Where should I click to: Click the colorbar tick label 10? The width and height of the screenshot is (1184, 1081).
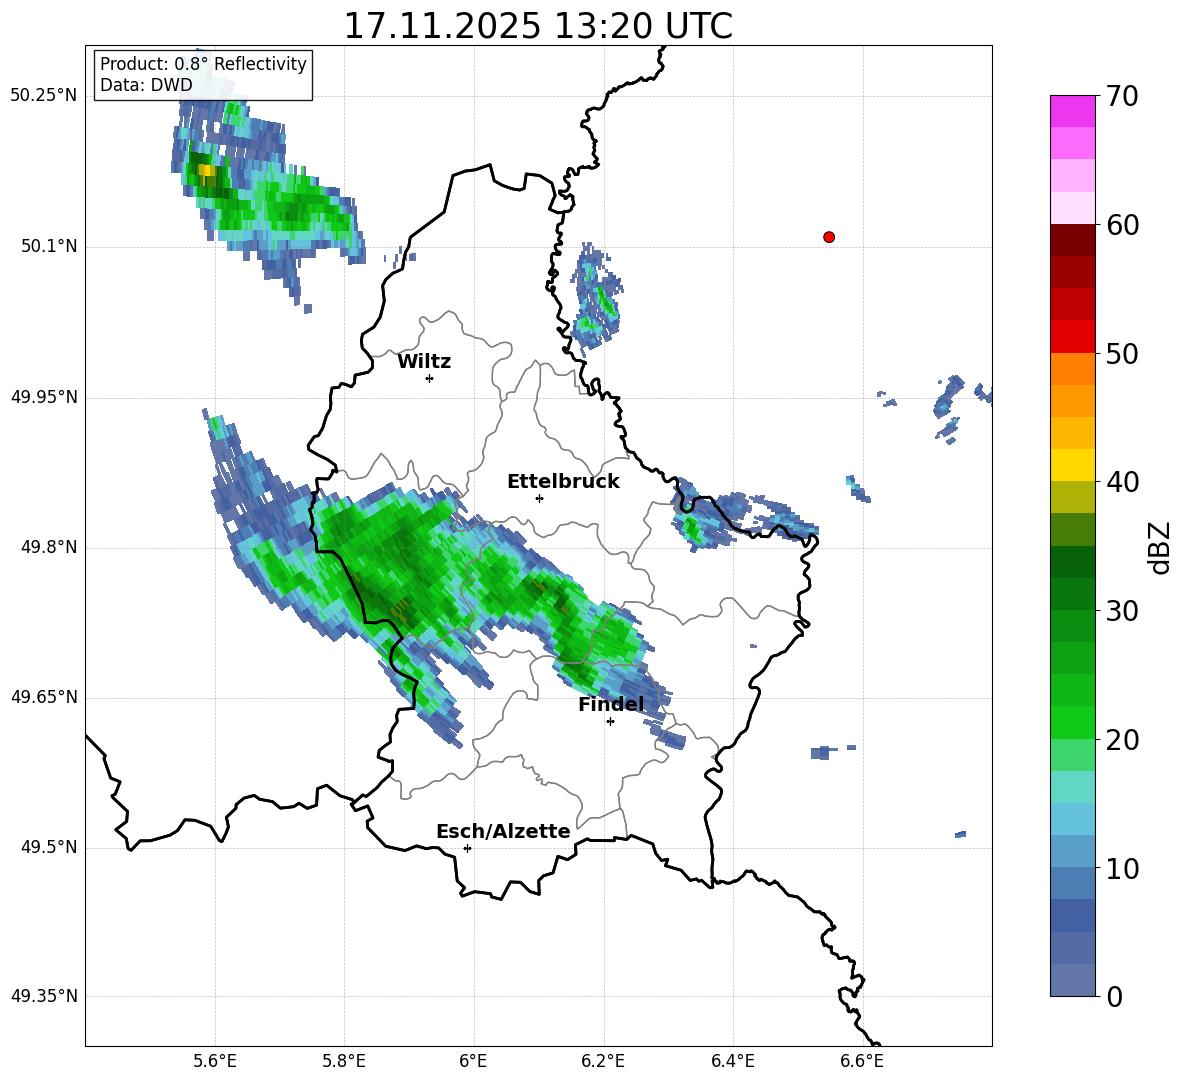[1122, 868]
